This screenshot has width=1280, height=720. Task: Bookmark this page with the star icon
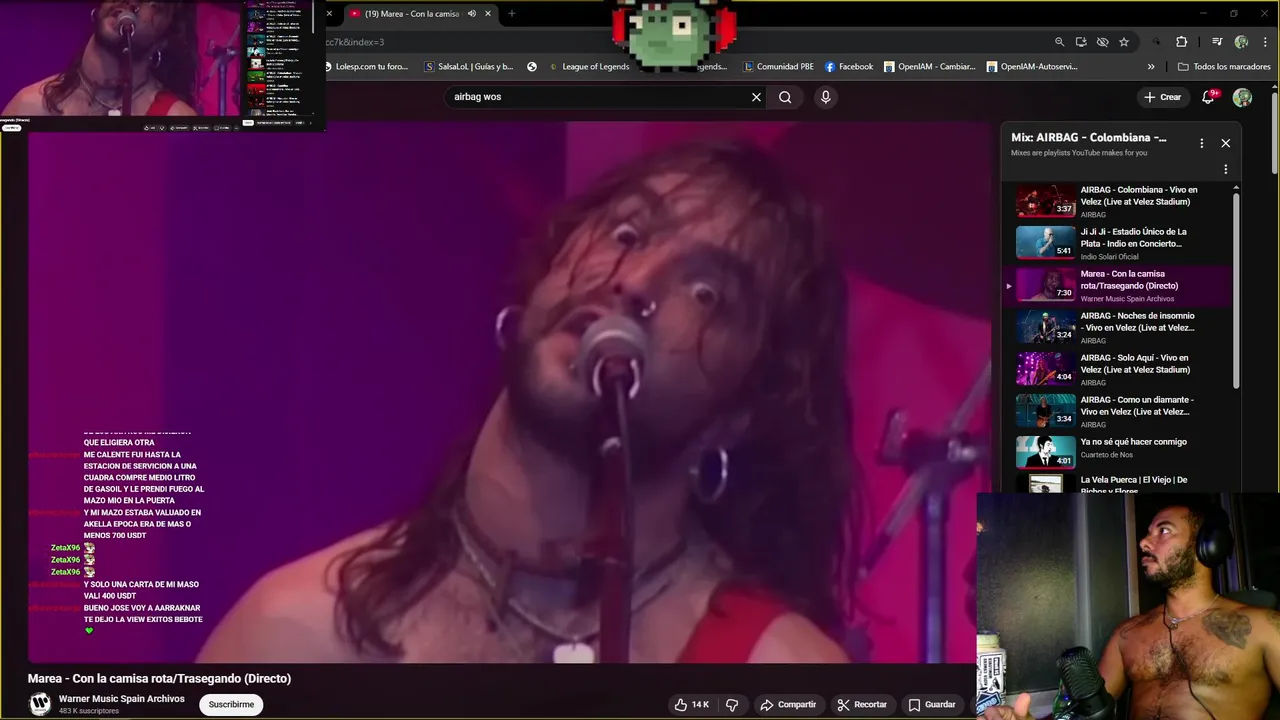coord(1124,42)
